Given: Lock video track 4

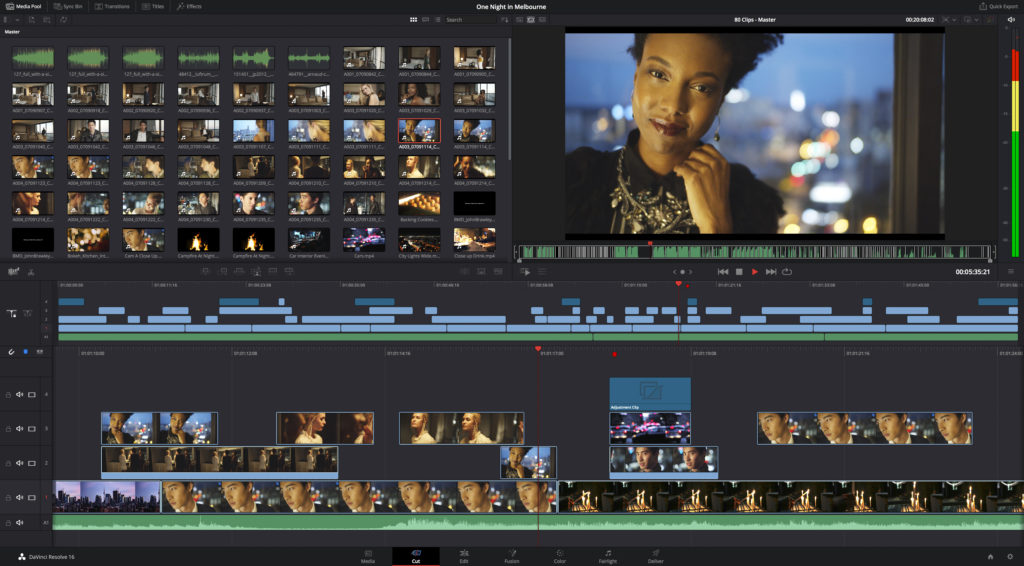Looking at the screenshot, I should coord(8,395).
